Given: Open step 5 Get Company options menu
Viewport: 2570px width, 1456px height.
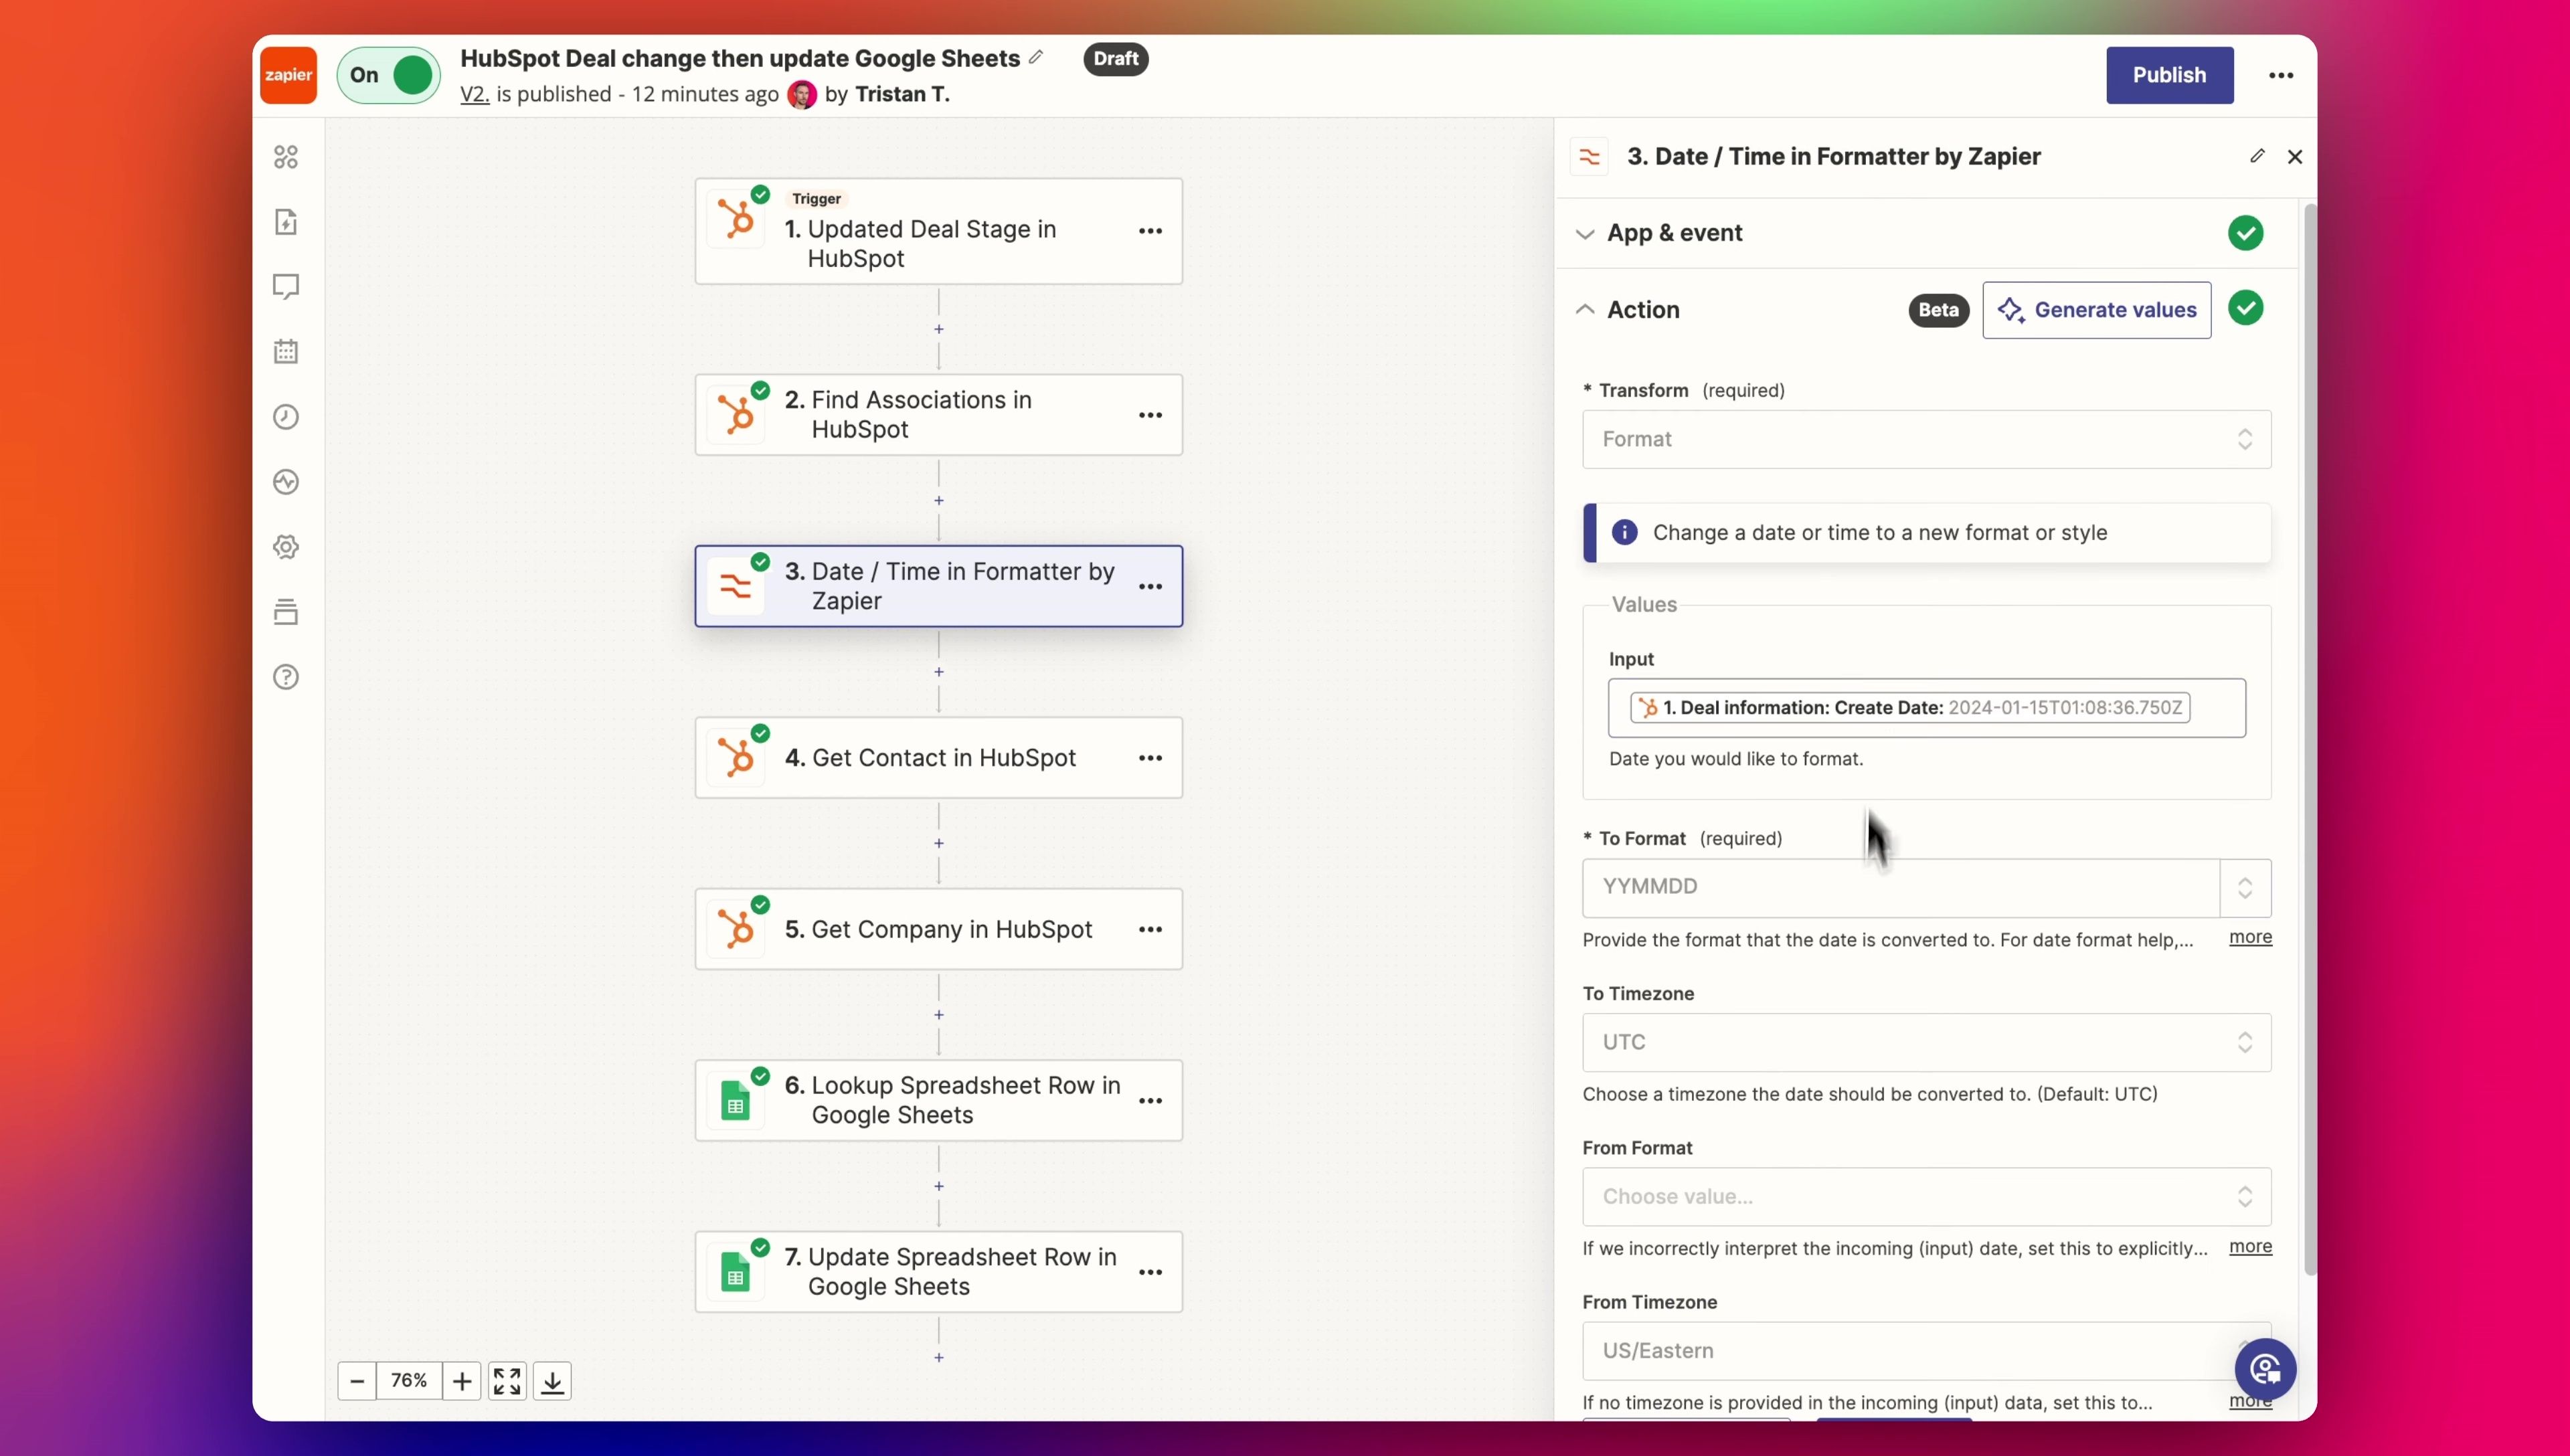Looking at the screenshot, I should [x=1150, y=929].
